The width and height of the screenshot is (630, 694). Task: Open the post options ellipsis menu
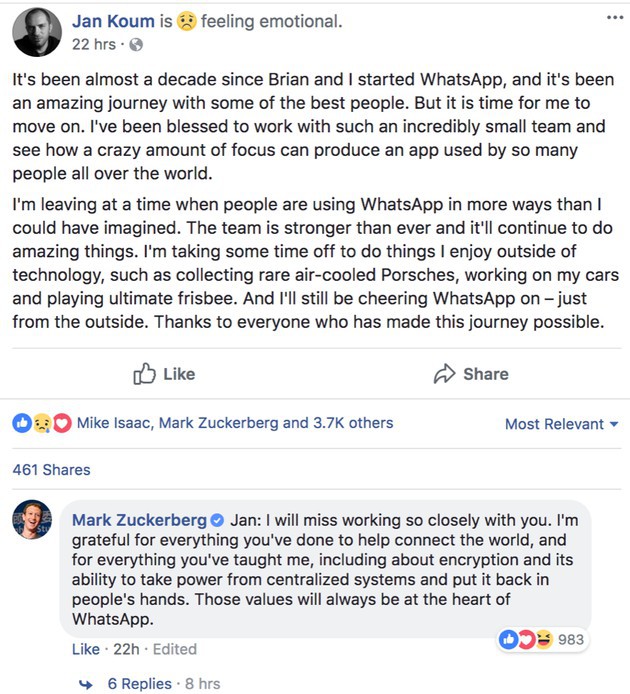pos(614,16)
